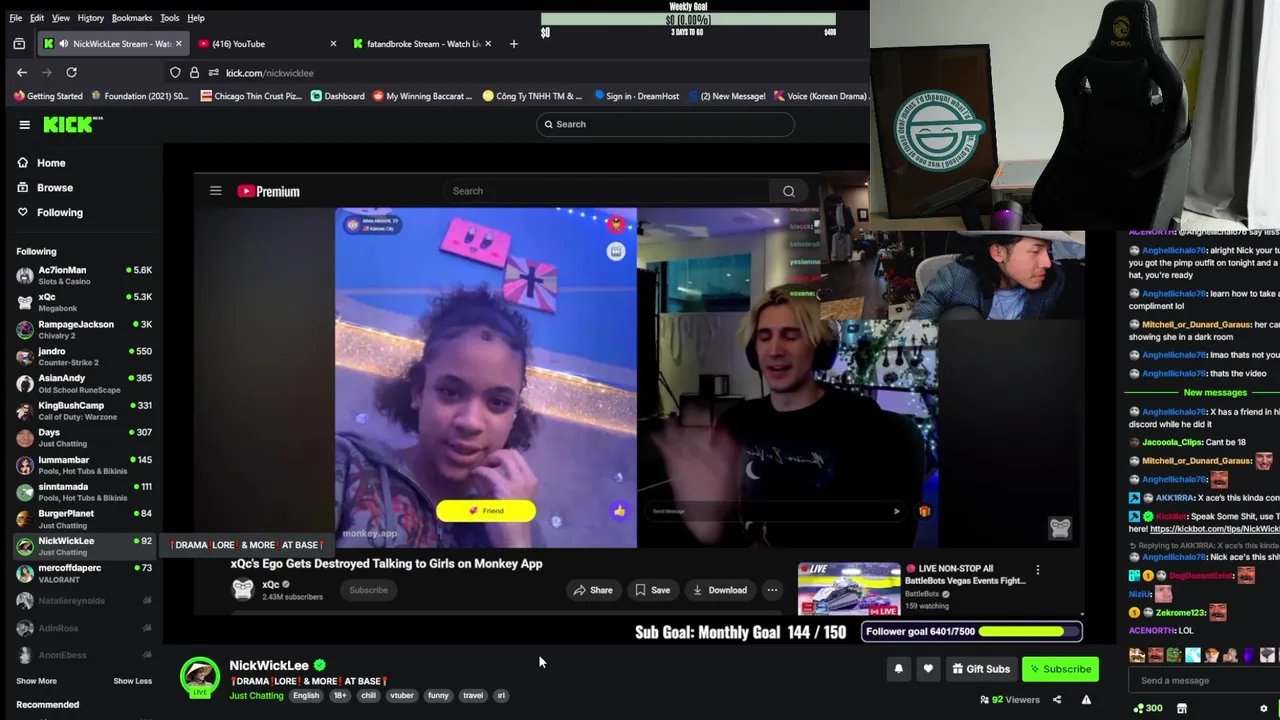Screen dimensions: 1280x720
Task: Open AsianAndy channel in Following list
Action: 84,383
